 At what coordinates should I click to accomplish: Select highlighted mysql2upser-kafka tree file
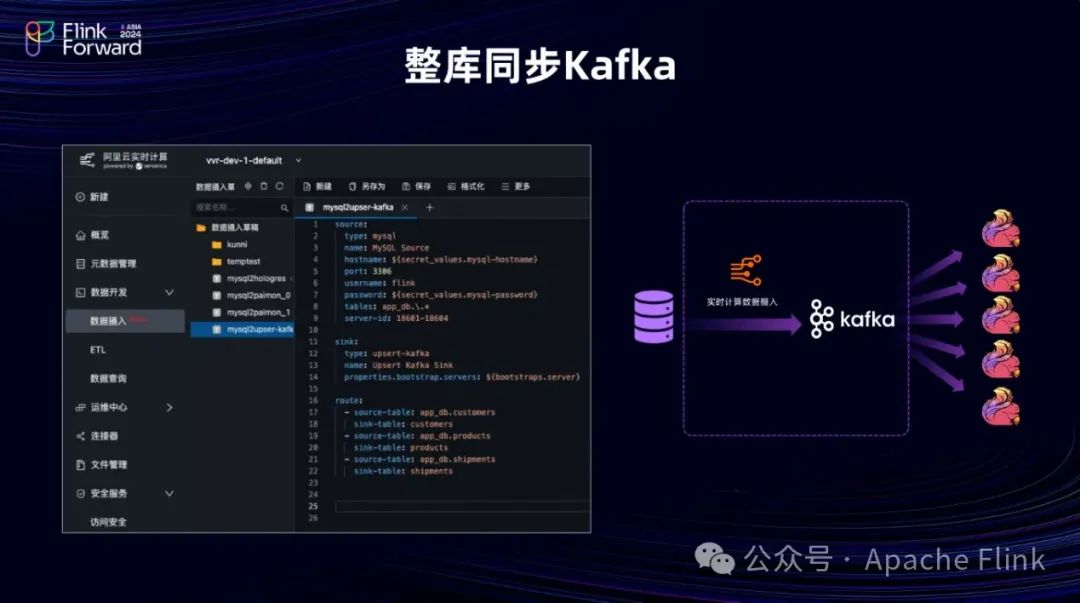(x=242, y=329)
